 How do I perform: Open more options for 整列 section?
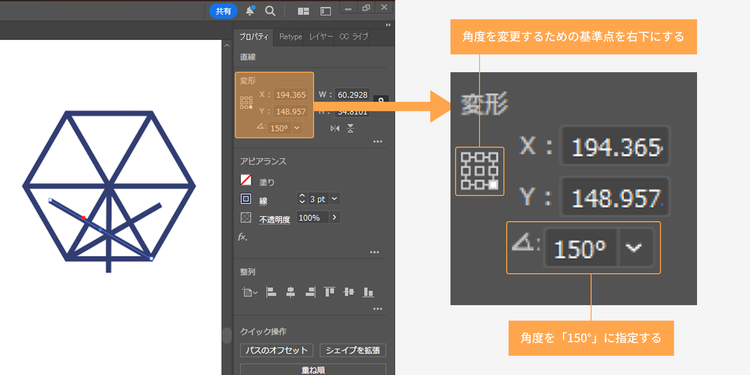pyautogui.click(x=377, y=309)
